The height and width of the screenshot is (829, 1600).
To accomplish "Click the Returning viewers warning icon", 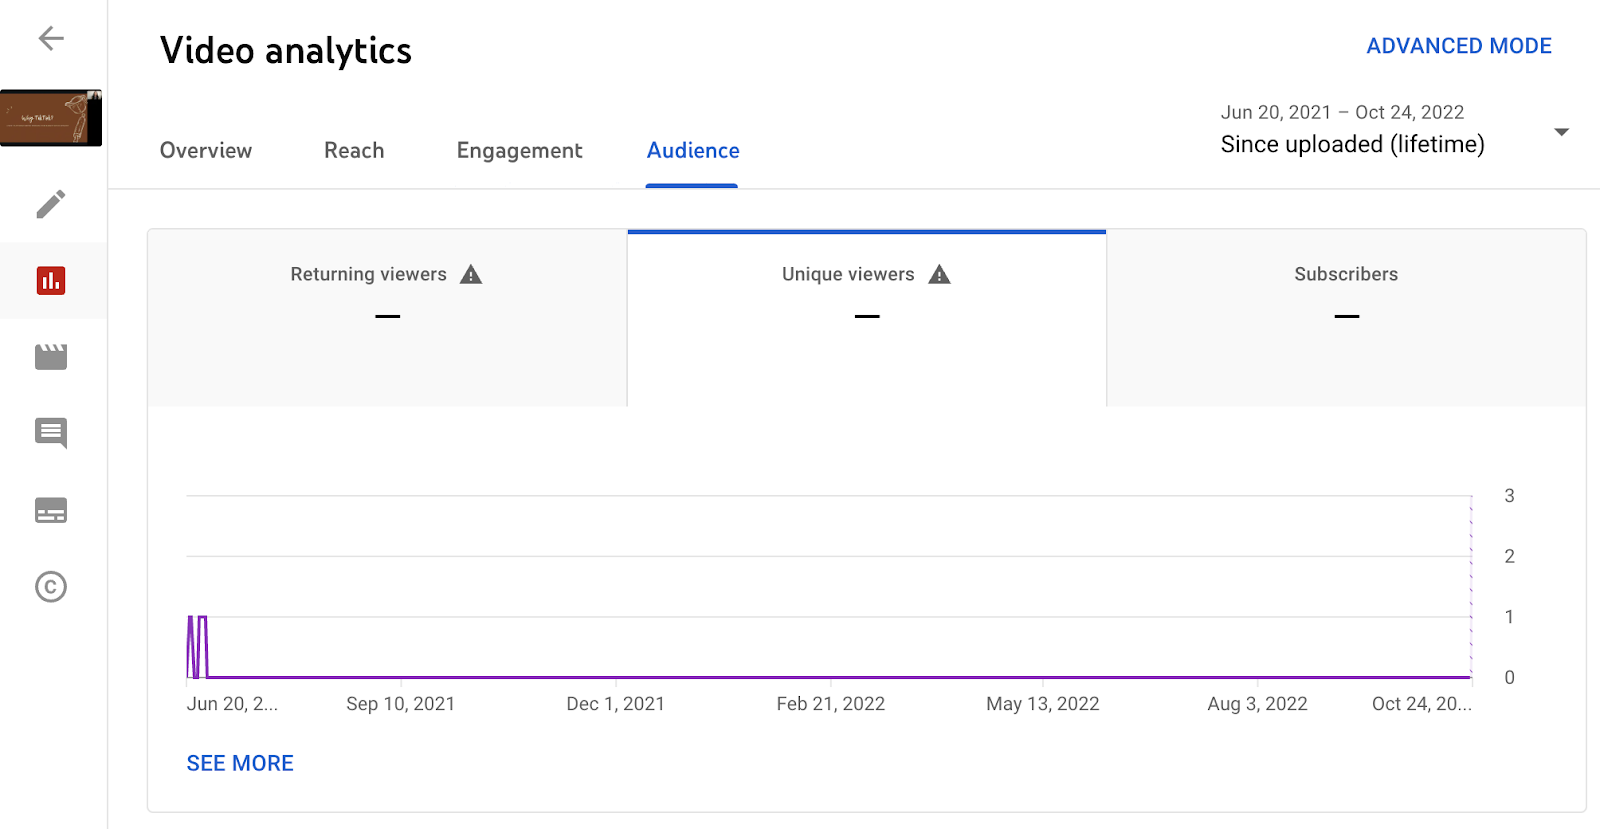I will (x=471, y=275).
